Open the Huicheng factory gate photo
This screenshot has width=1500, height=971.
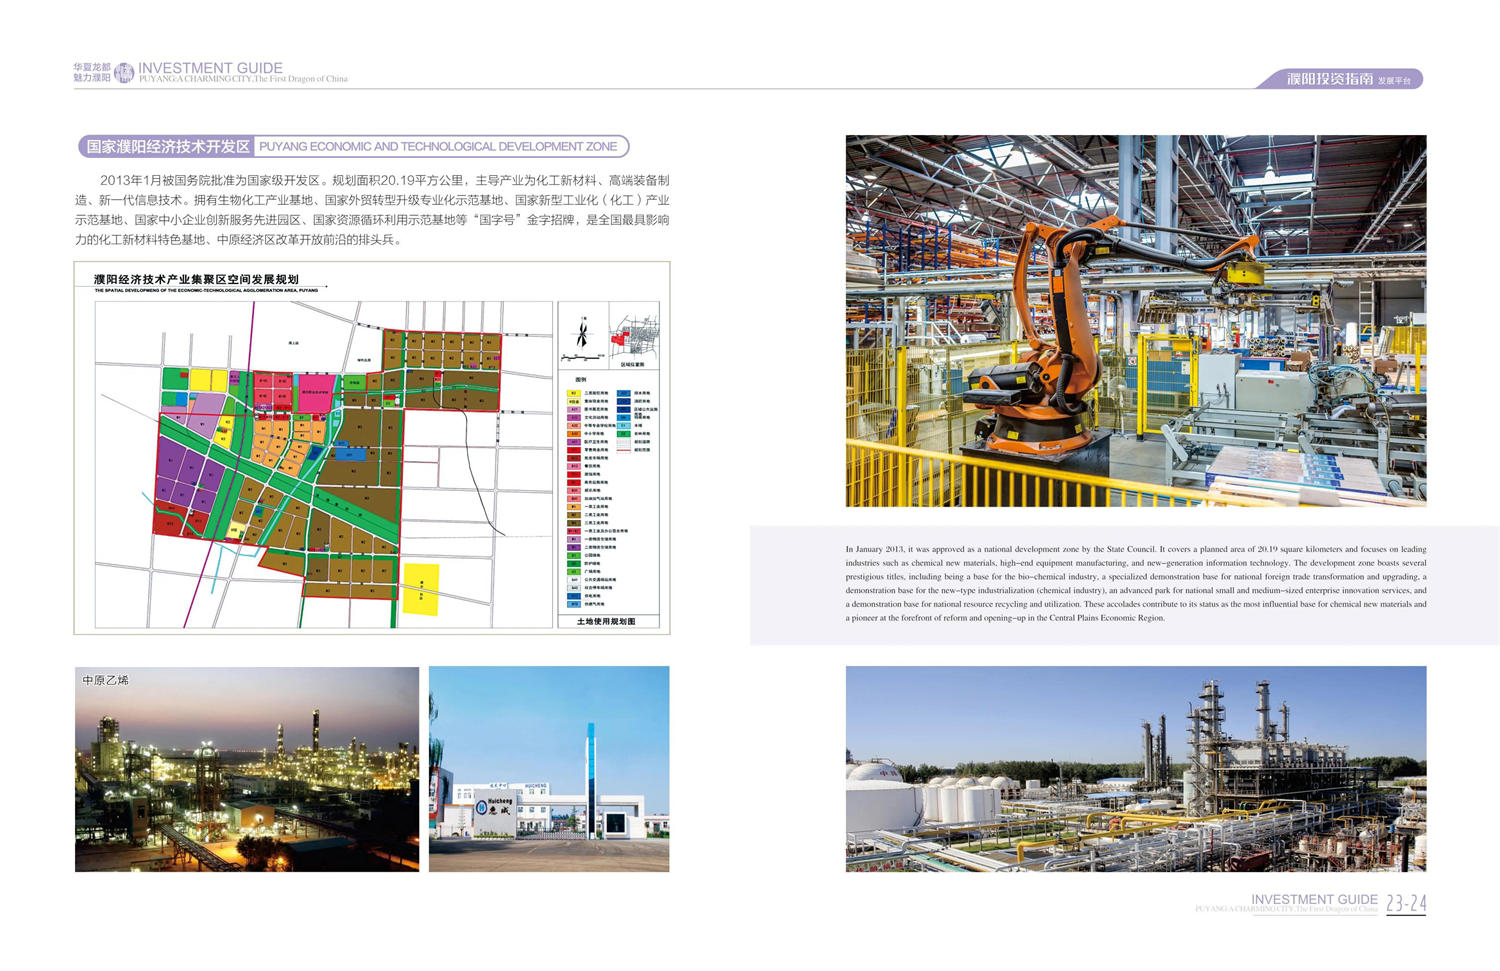coord(548,769)
